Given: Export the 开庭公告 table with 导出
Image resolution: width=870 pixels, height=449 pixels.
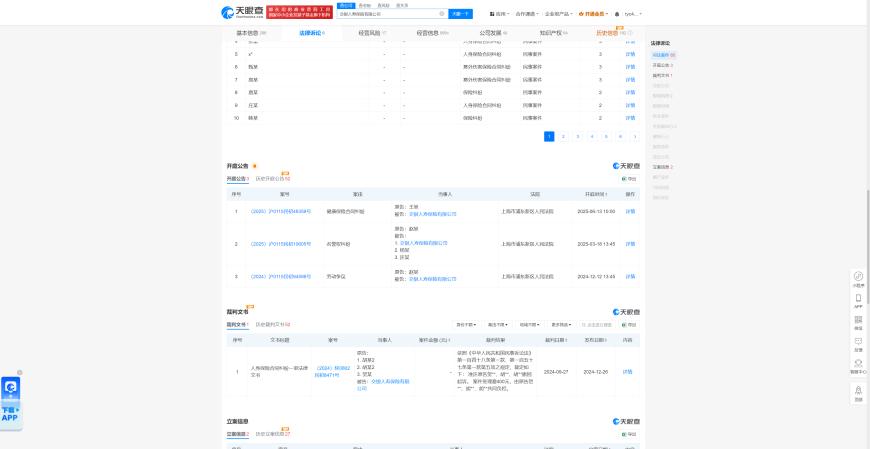Looking at the screenshot, I should pos(629,179).
